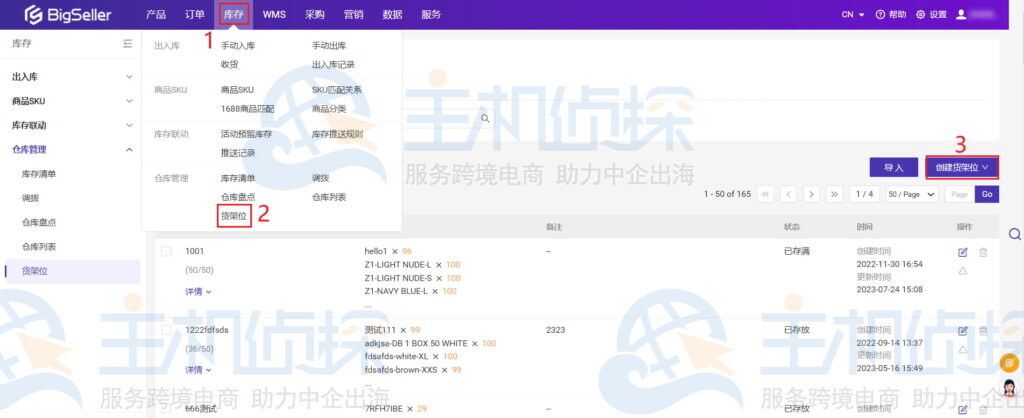Image resolution: width=1024 pixels, height=418 pixels.
Task: Open the WMS top menu
Action: [274, 14]
